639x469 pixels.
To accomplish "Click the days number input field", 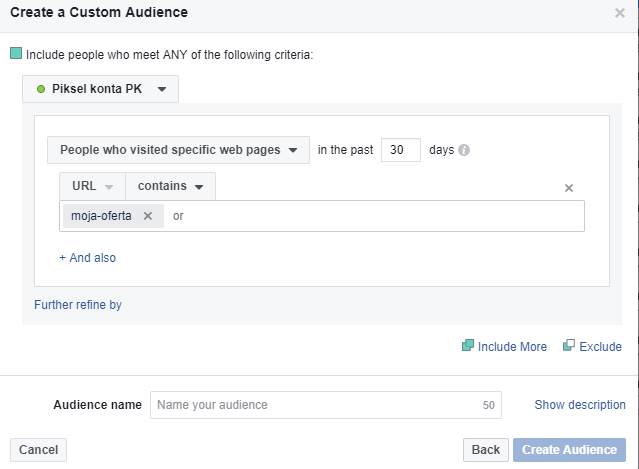I will [400, 150].
